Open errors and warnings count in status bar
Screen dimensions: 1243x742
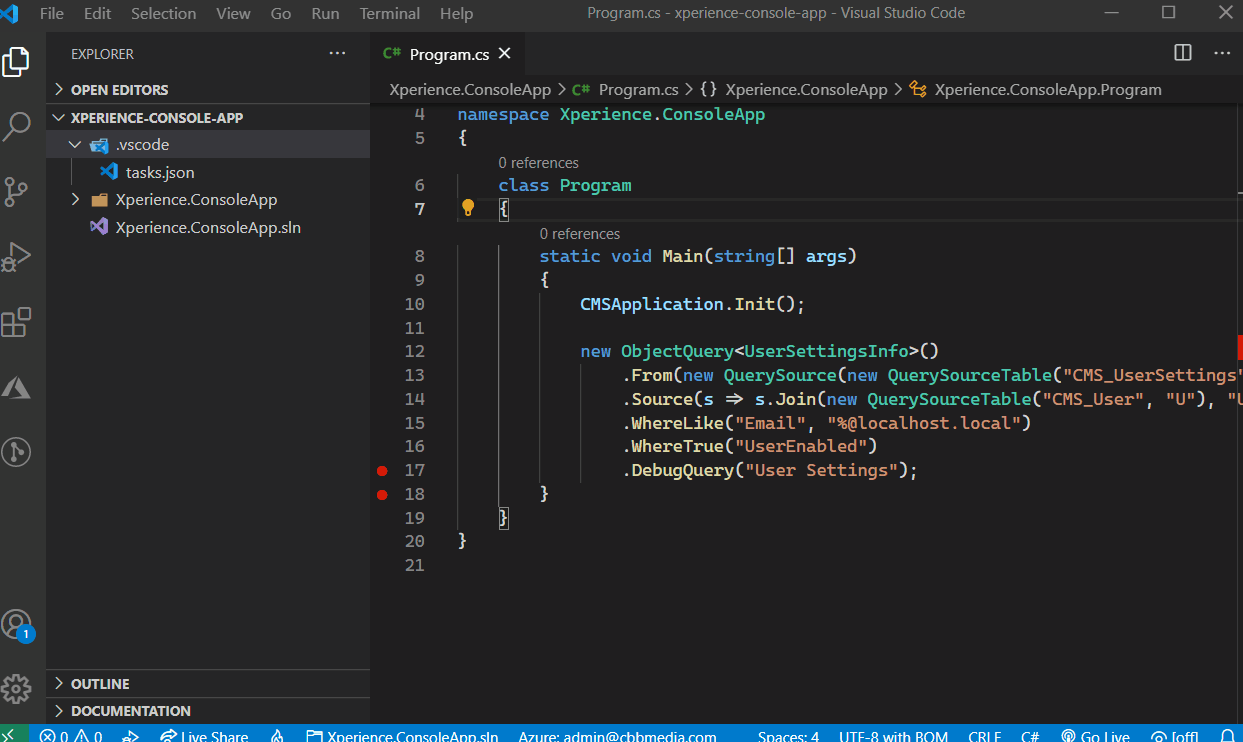70,736
